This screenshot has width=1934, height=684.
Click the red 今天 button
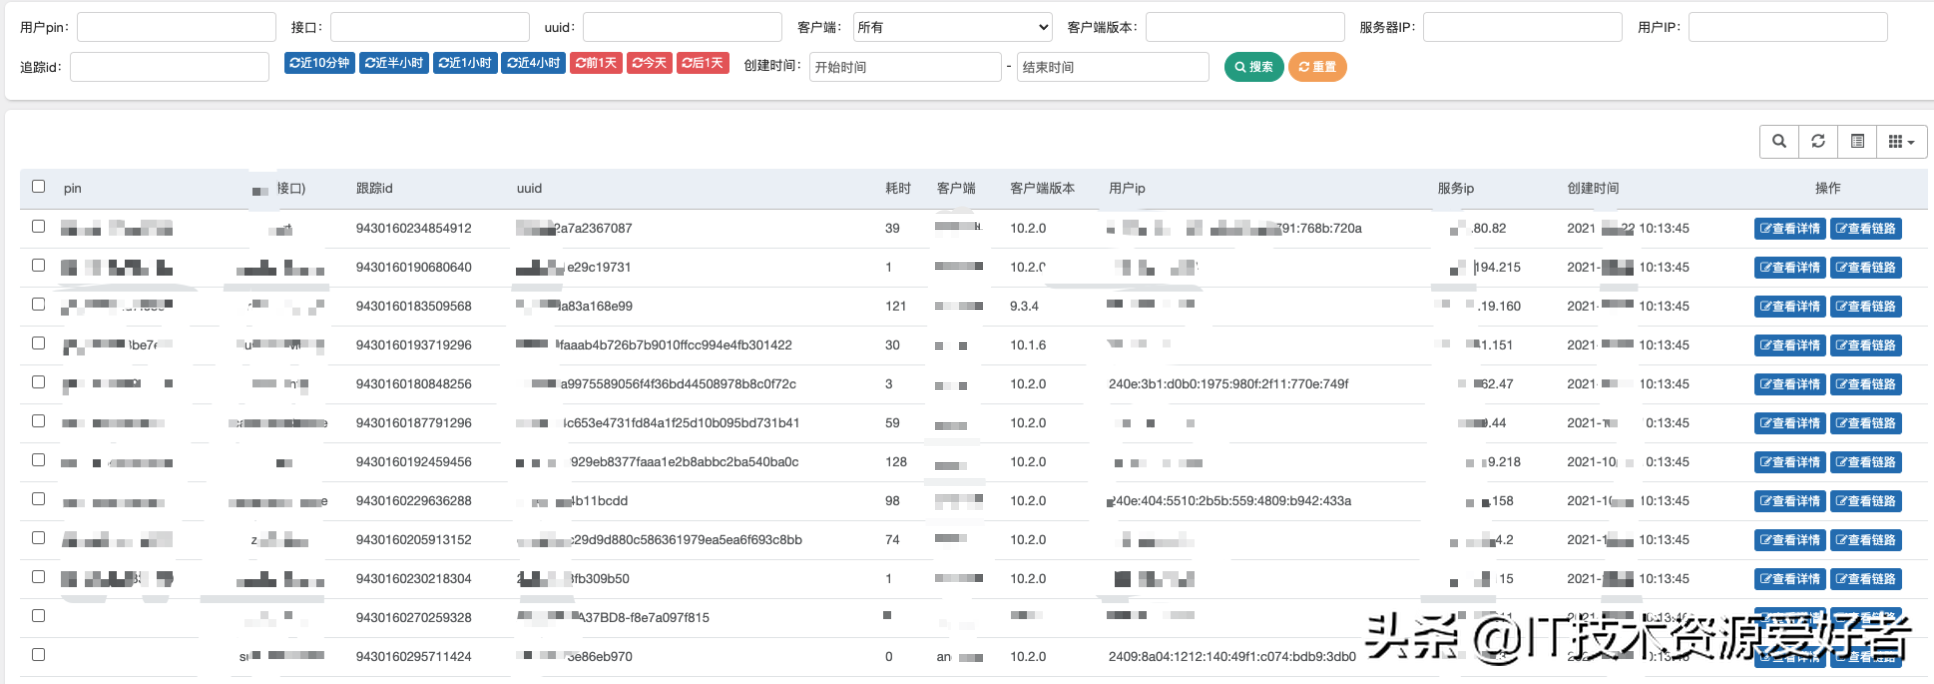[x=649, y=63]
